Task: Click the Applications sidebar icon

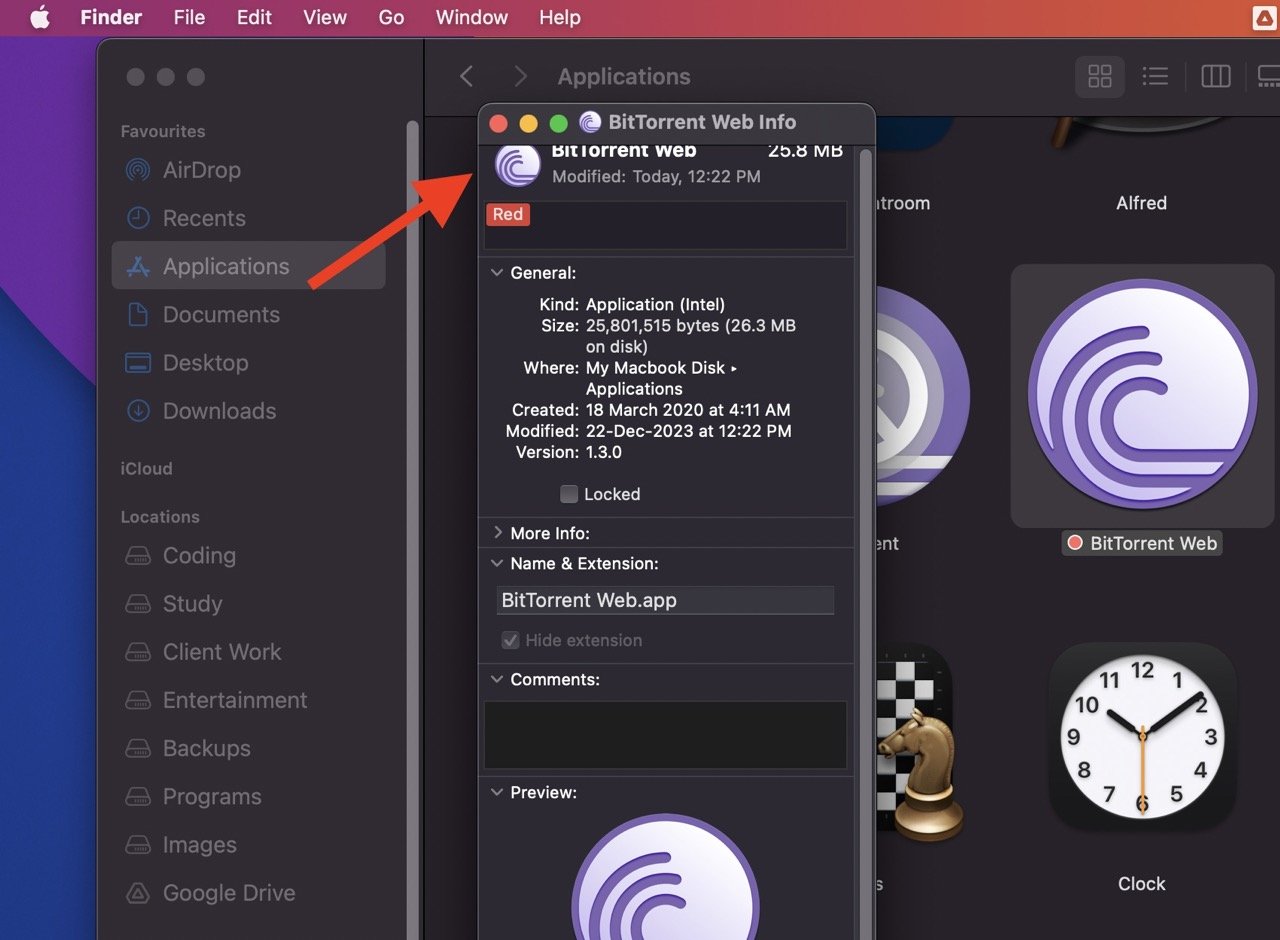Action: tap(137, 266)
